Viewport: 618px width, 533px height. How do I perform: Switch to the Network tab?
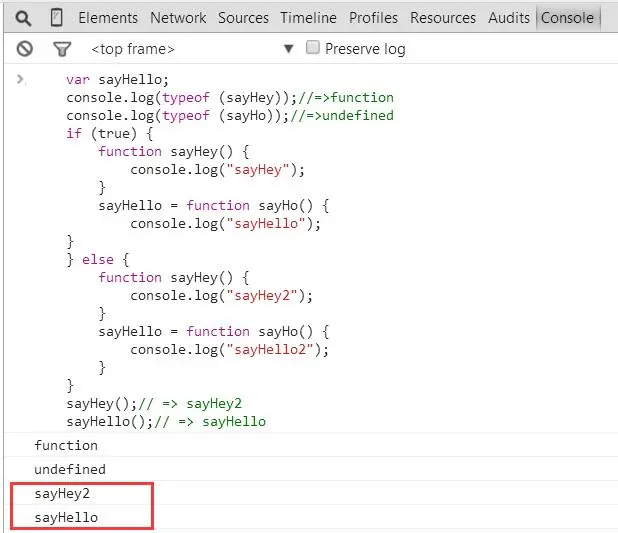pos(178,18)
